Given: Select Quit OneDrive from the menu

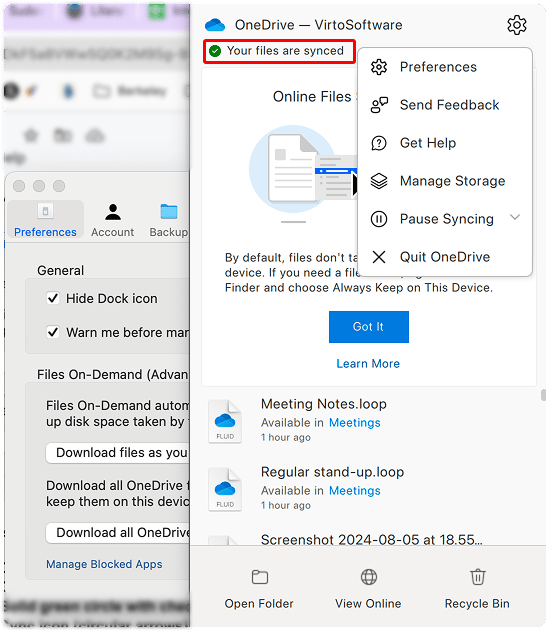Looking at the screenshot, I should [x=445, y=257].
